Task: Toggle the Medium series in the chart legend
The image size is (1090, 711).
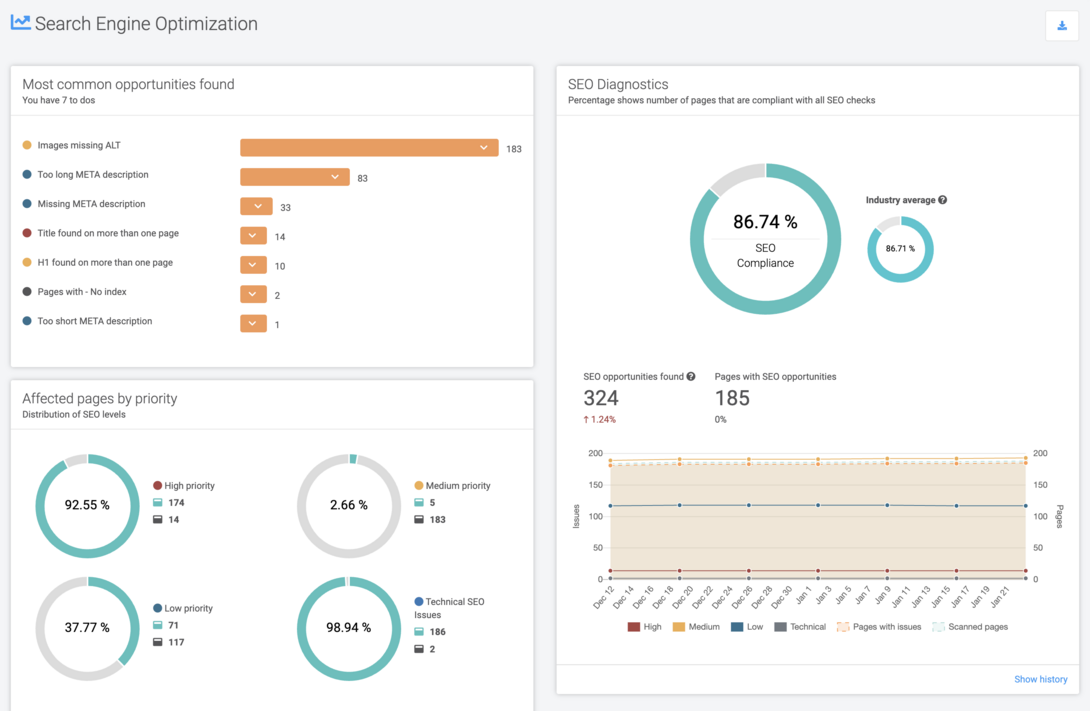Action: pos(697,626)
